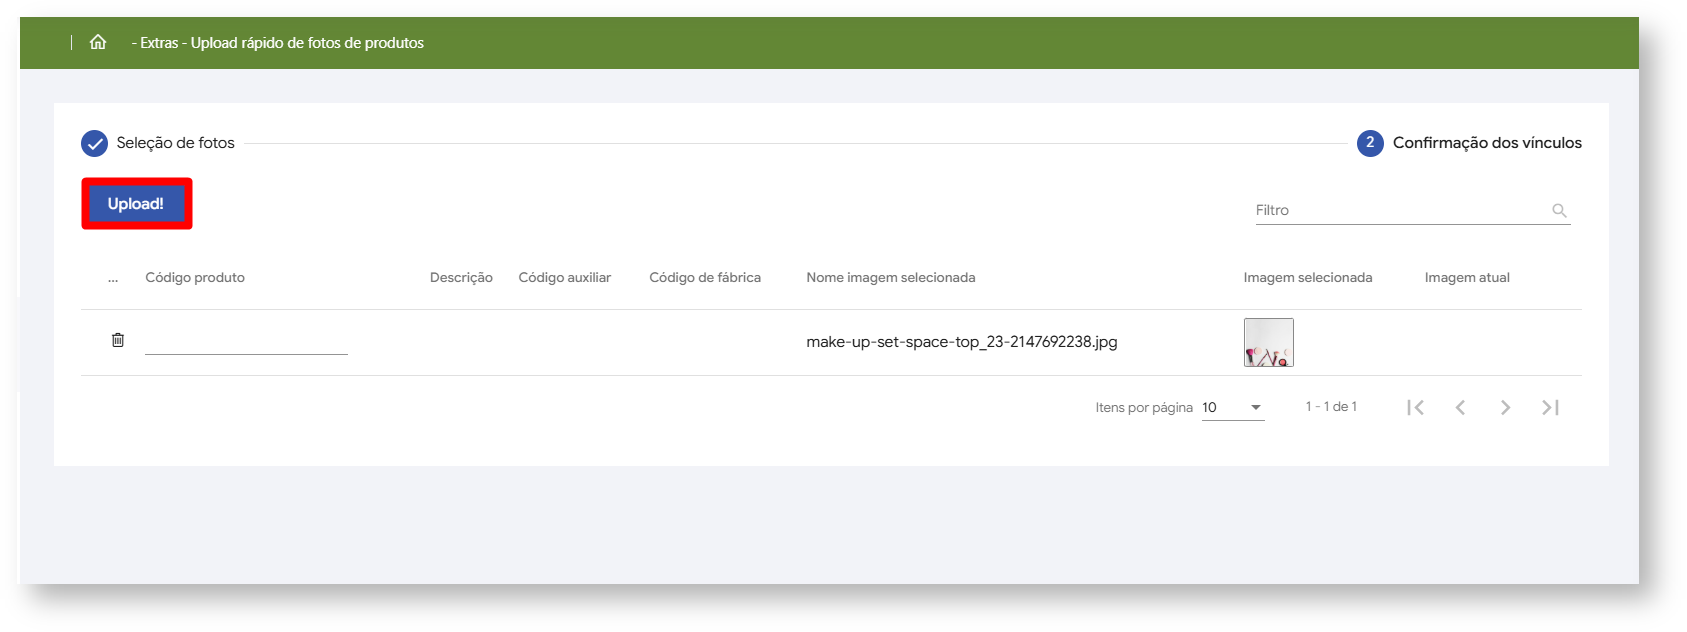Click the completed Seleção de fotos checkmark

point(94,143)
